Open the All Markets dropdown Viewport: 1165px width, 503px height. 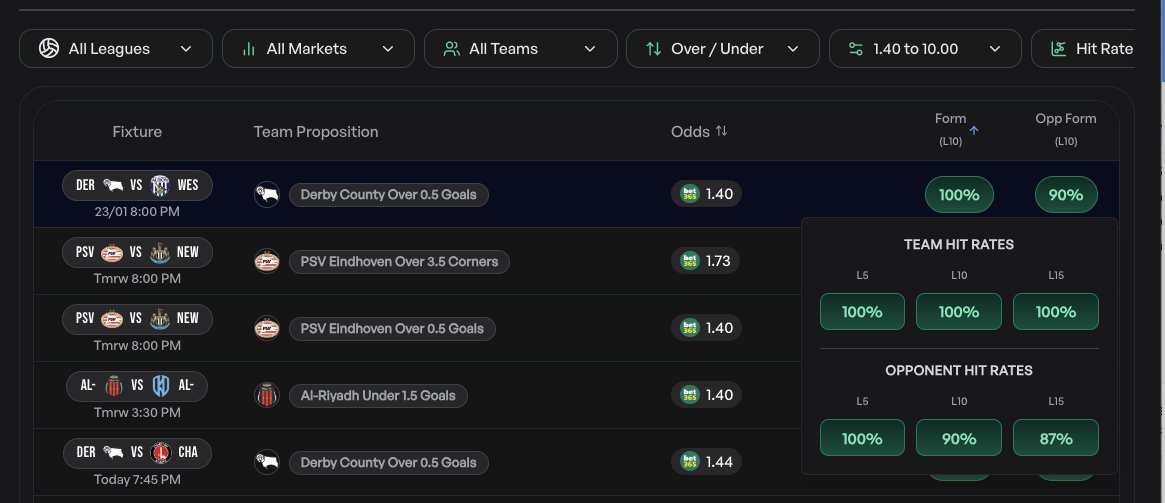(x=318, y=48)
